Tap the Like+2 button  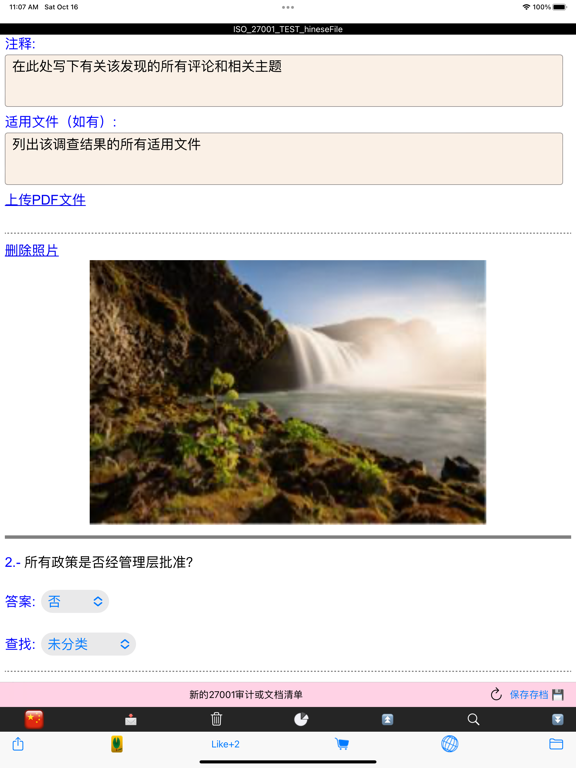click(x=225, y=744)
